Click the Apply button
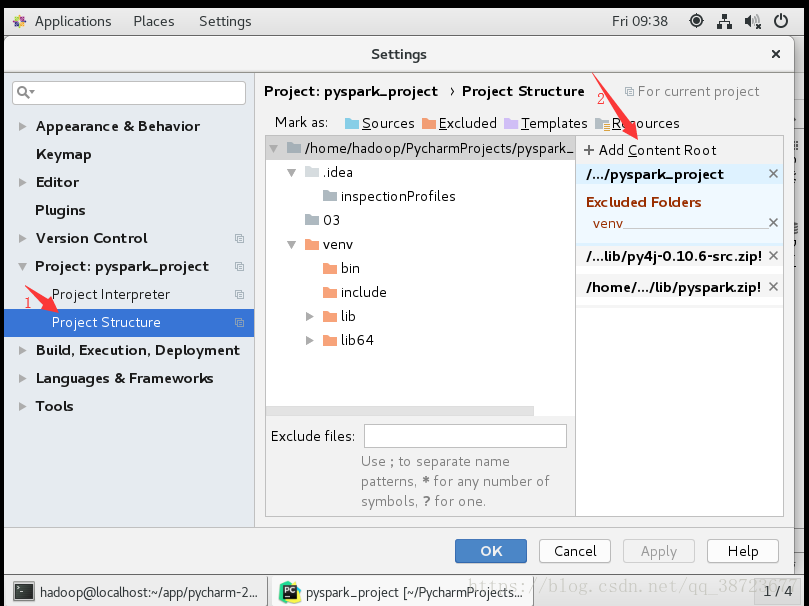 pyautogui.click(x=659, y=551)
